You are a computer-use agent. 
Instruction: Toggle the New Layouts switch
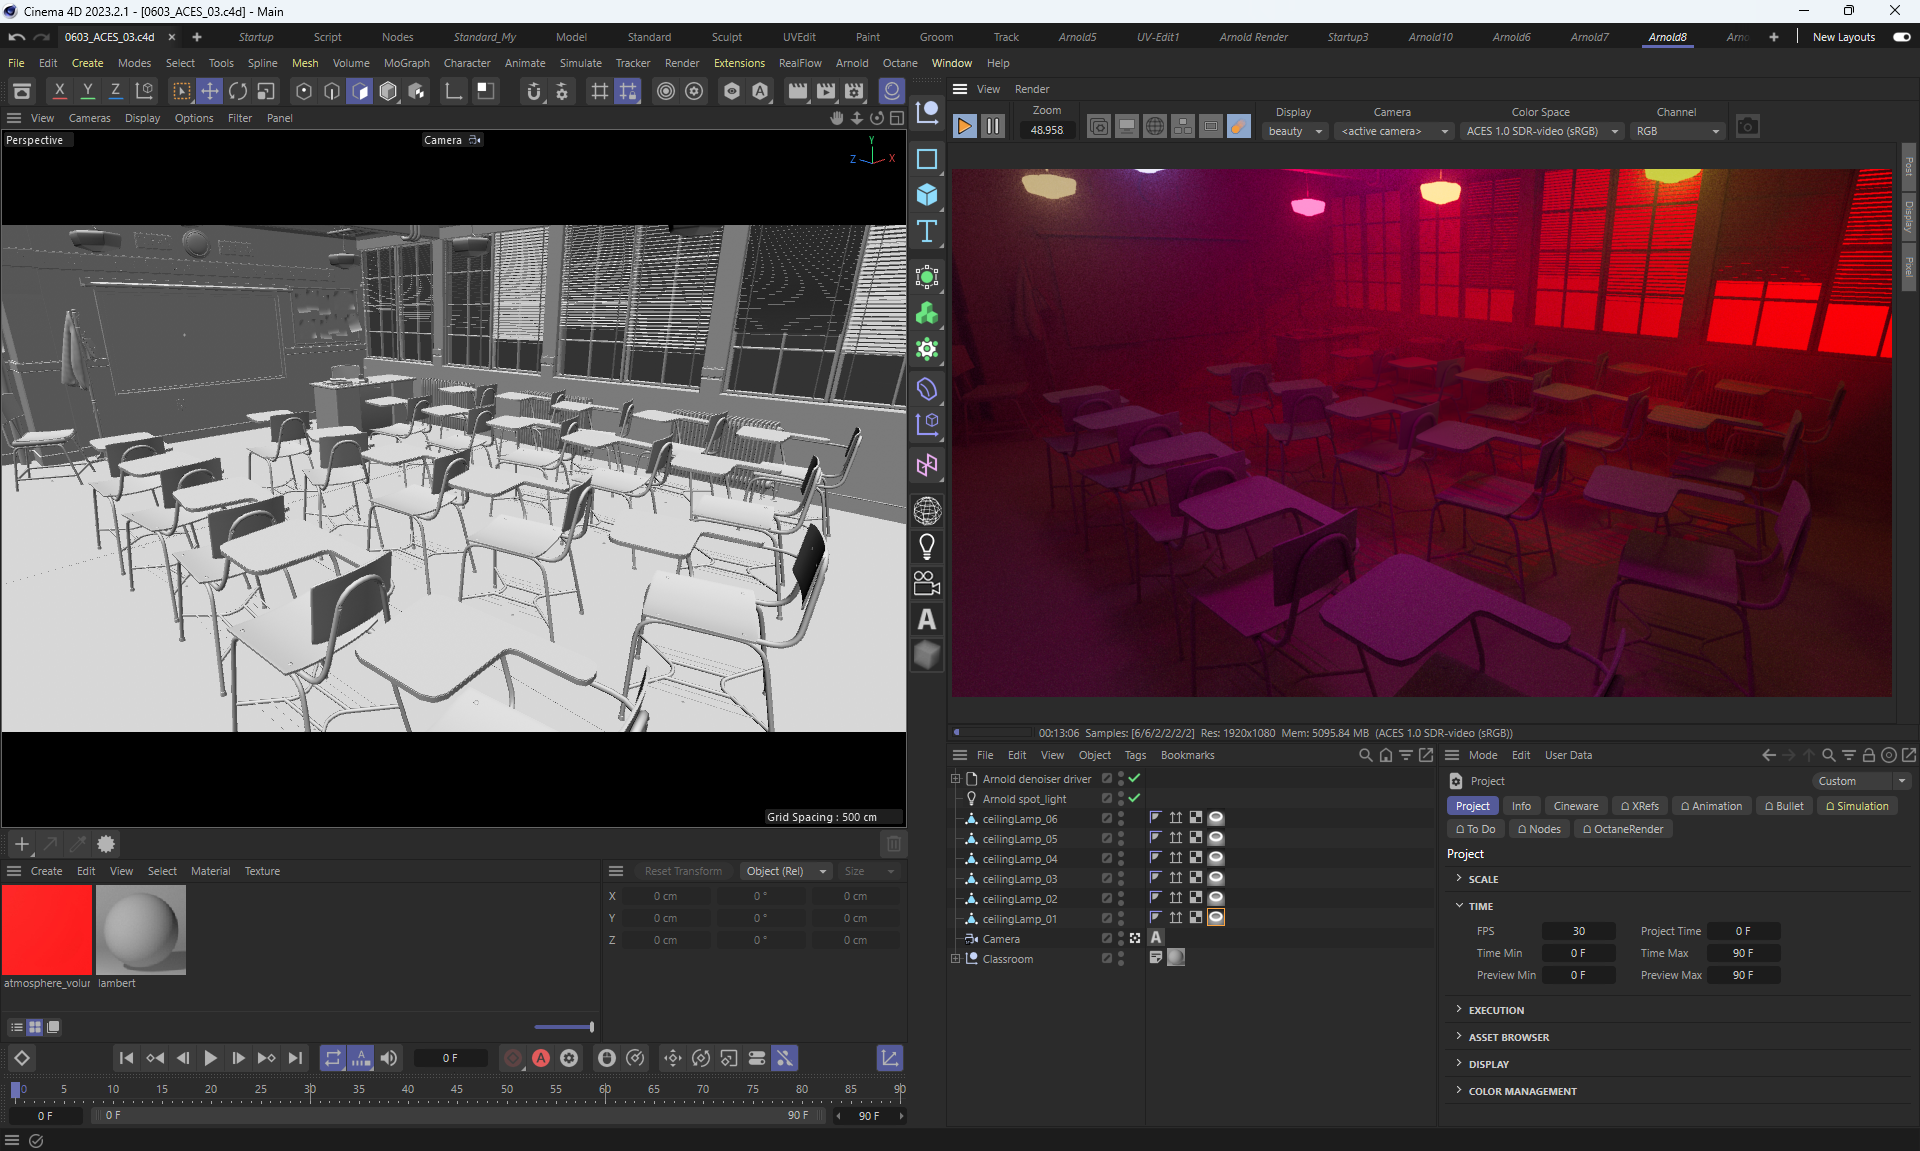1901,37
